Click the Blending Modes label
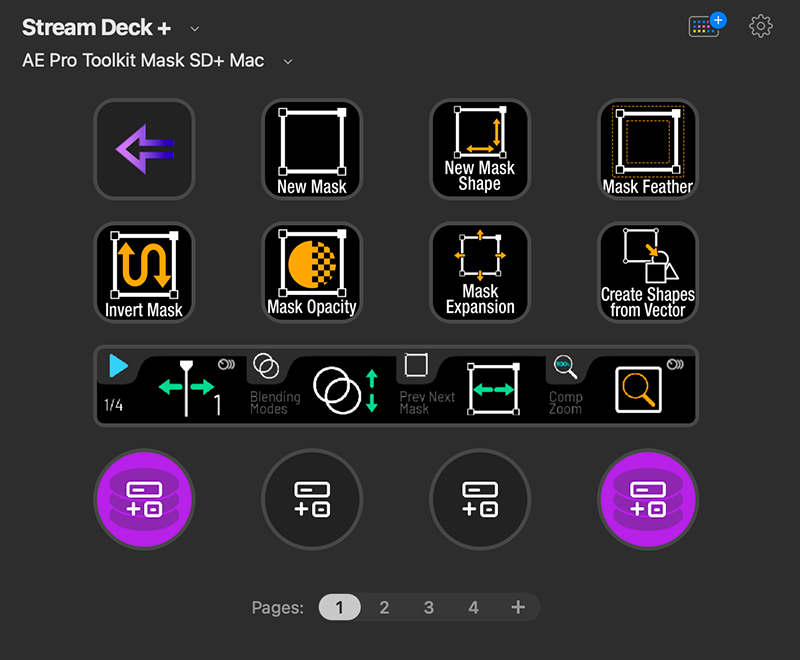This screenshot has height=660, width=800. pyautogui.click(x=276, y=403)
